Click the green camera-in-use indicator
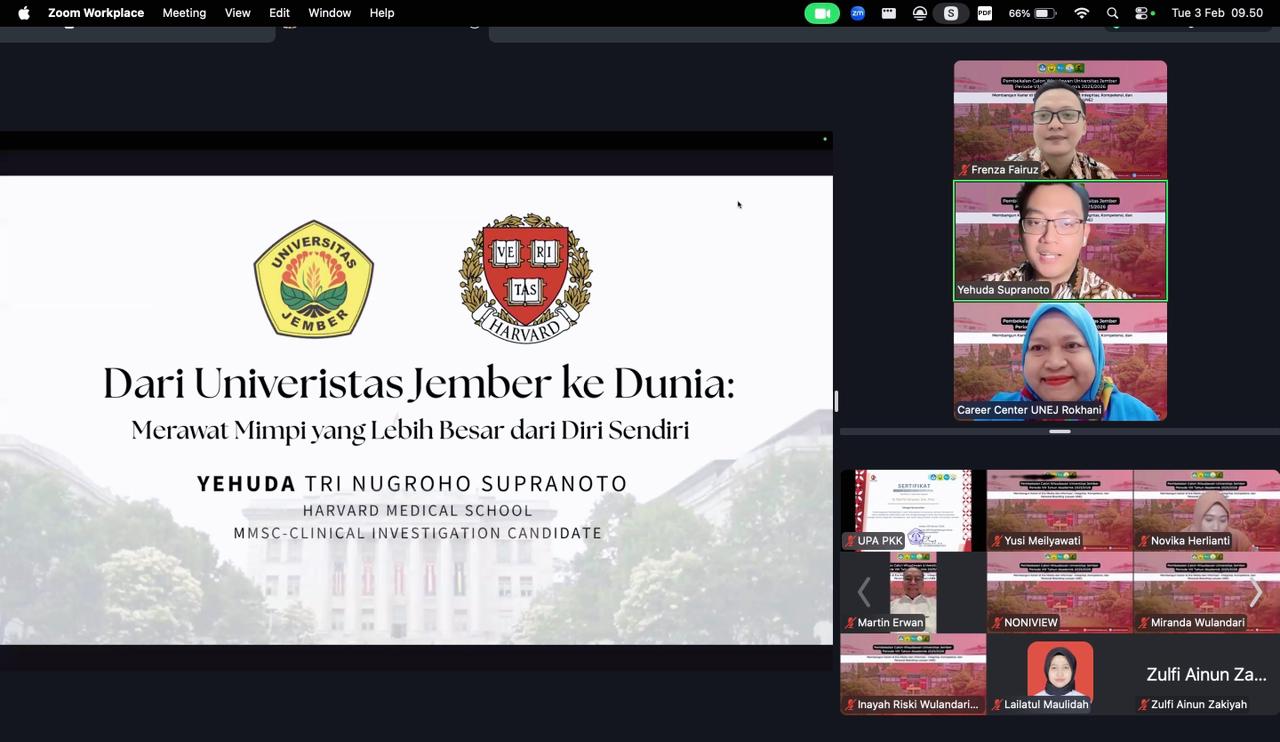1280x742 pixels. (821, 13)
